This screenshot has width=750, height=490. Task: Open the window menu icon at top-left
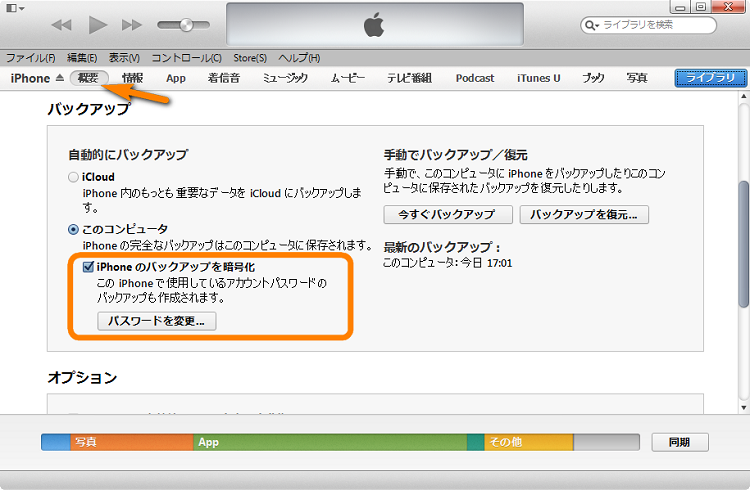click(x=15, y=8)
